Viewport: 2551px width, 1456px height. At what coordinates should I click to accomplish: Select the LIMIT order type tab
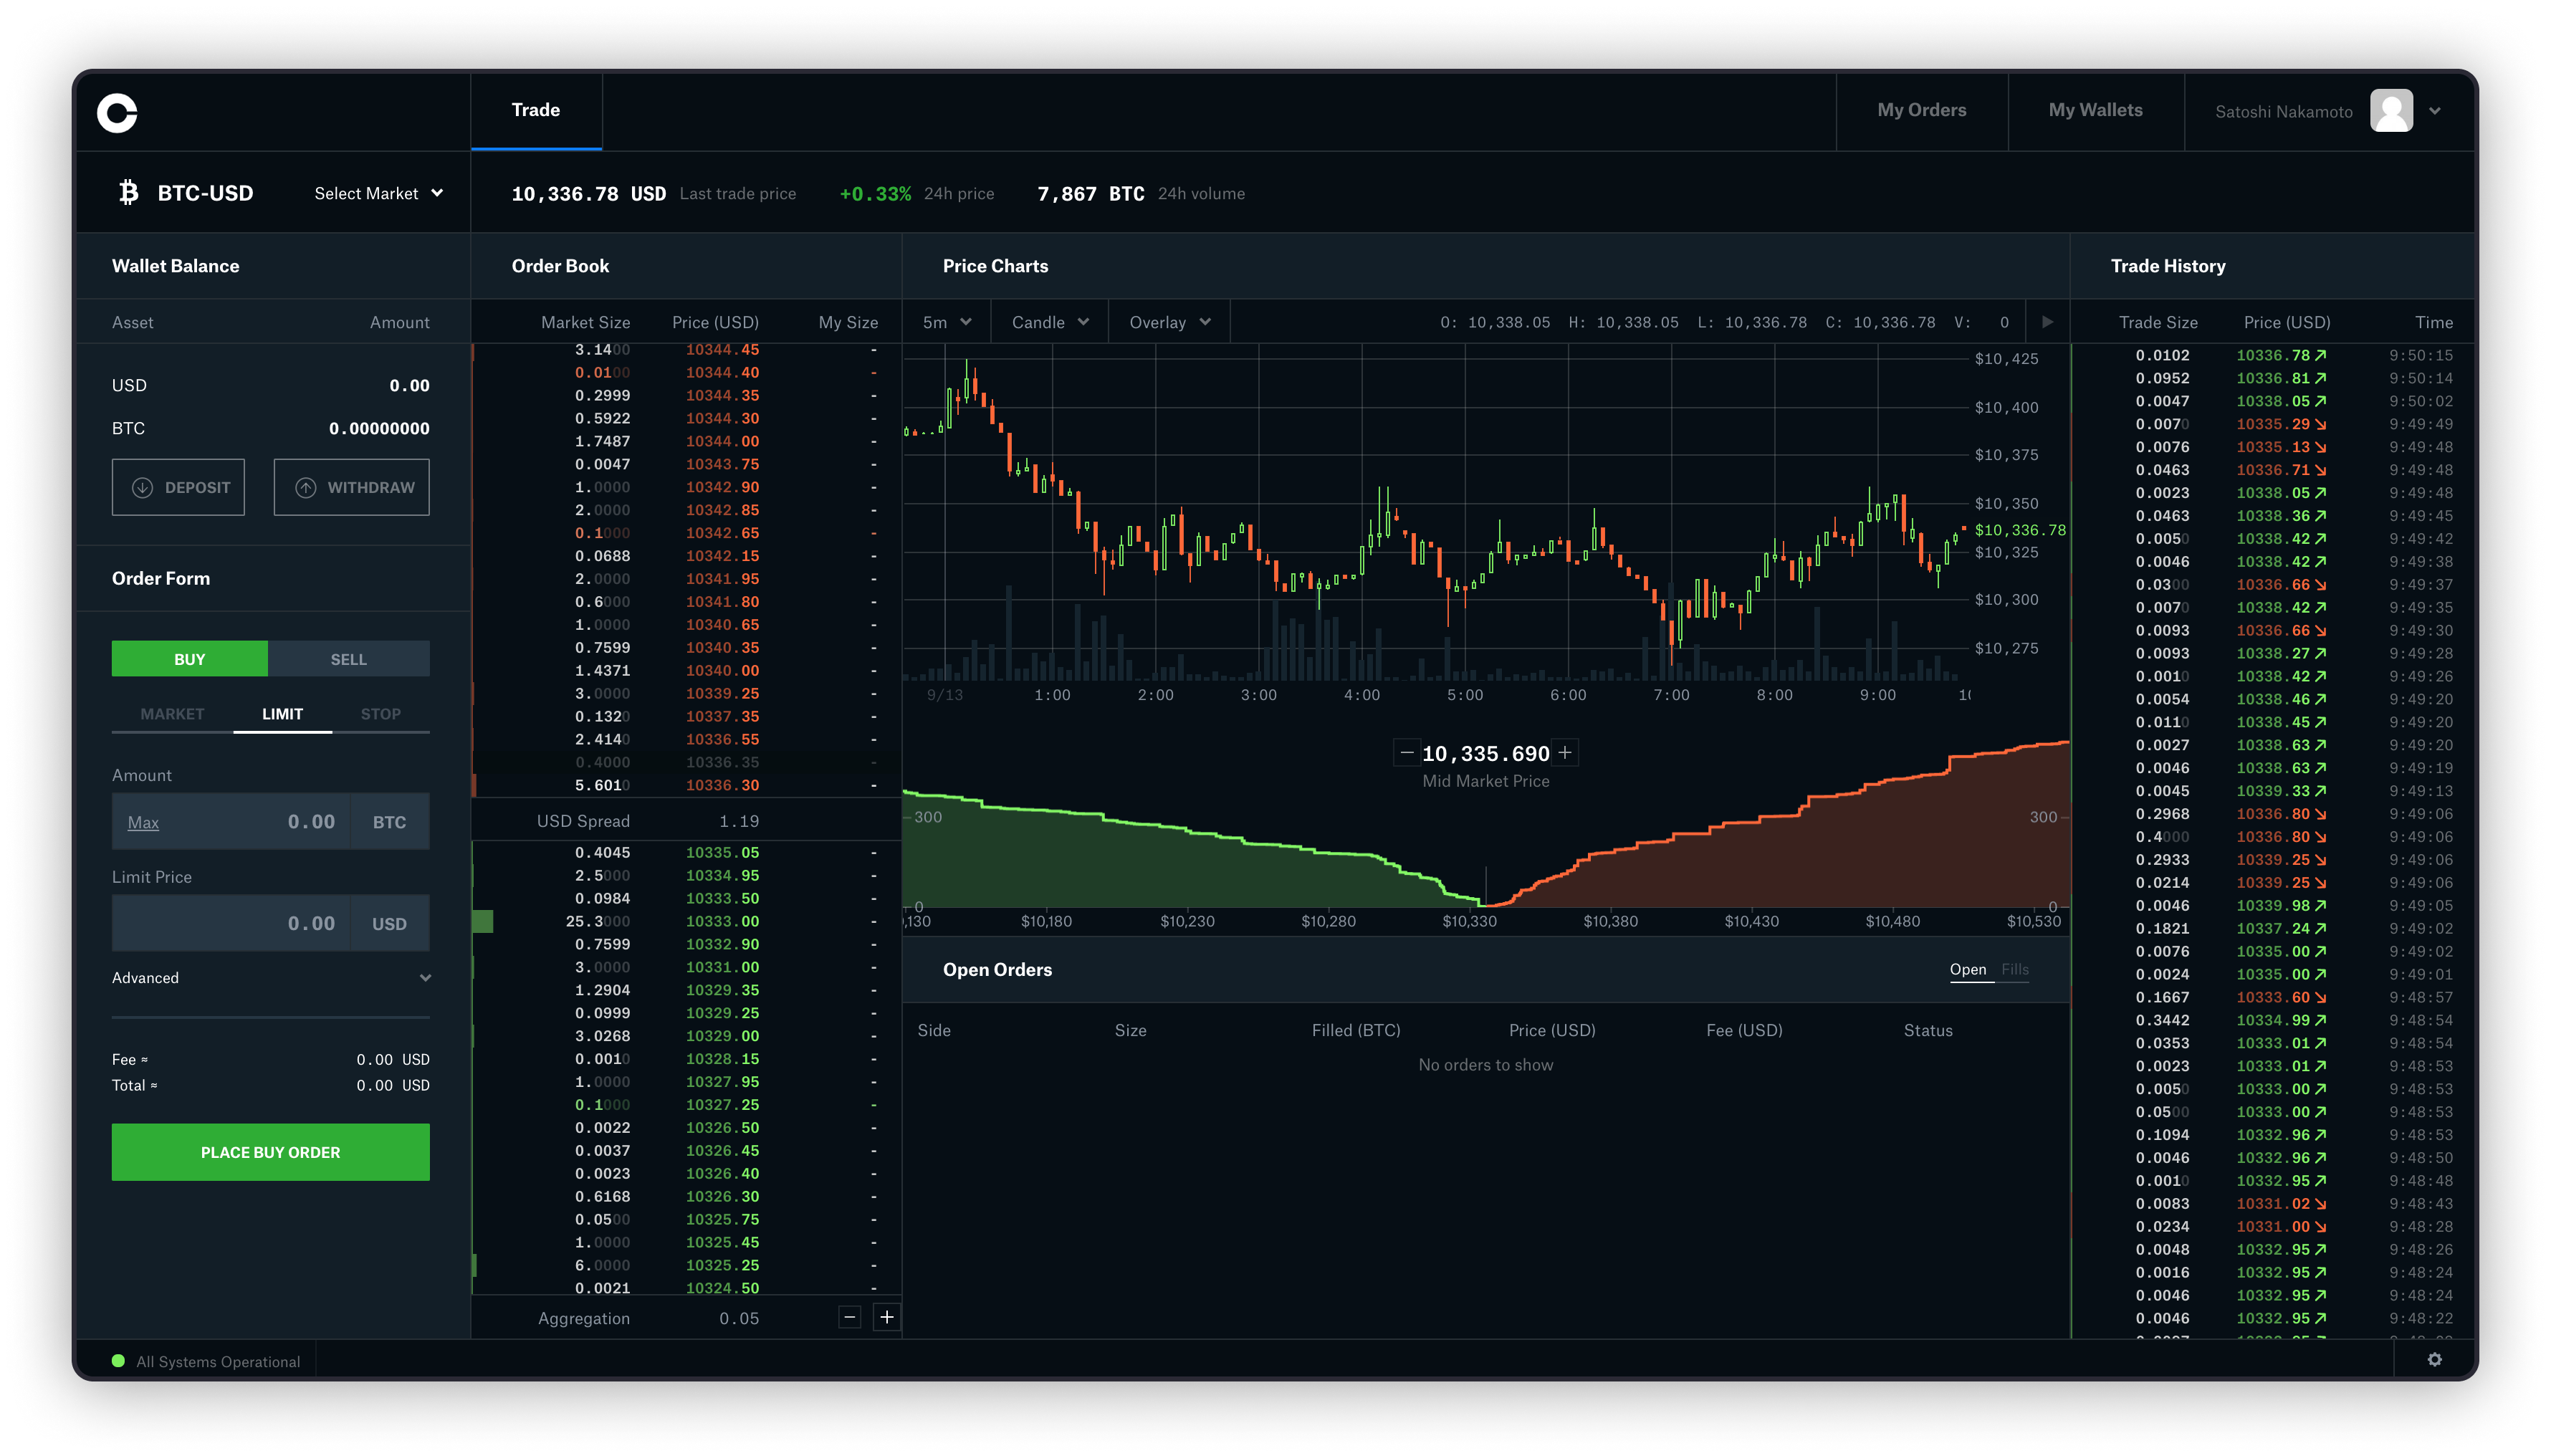point(280,713)
